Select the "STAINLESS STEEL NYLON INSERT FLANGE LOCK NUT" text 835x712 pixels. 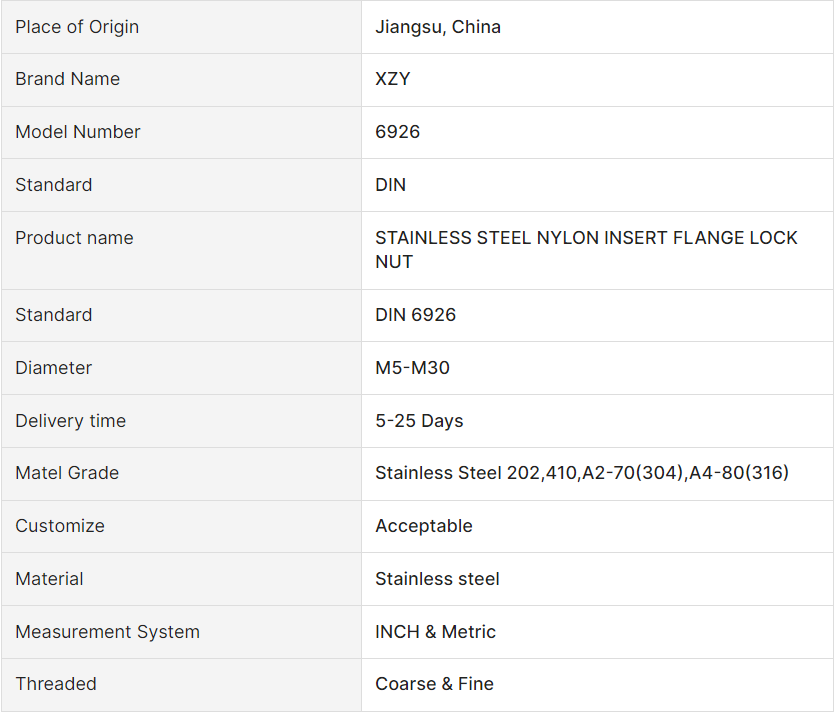(x=586, y=250)
